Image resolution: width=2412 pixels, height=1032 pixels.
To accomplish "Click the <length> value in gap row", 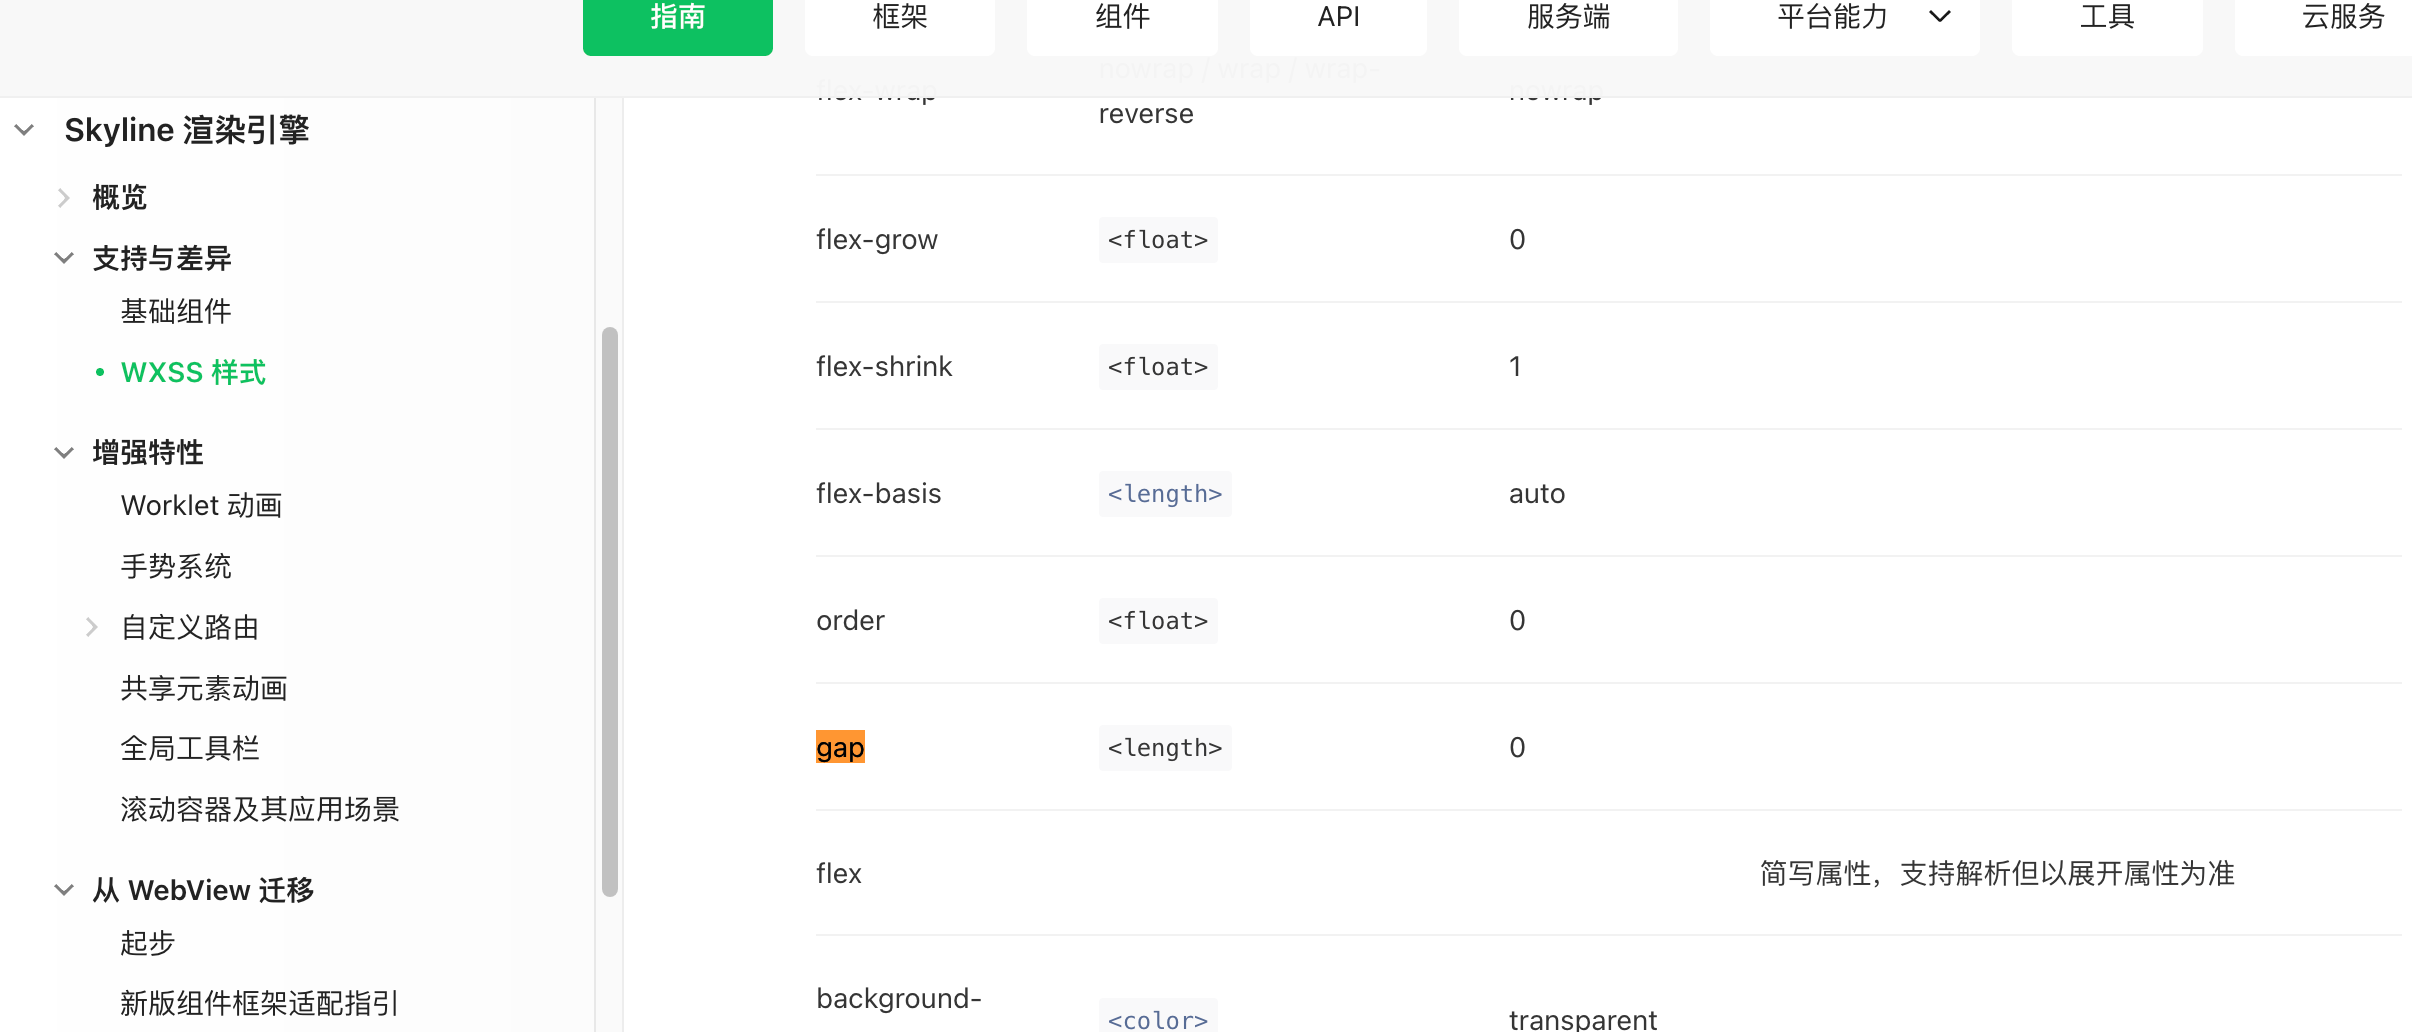I will [x=1165, y=748].
